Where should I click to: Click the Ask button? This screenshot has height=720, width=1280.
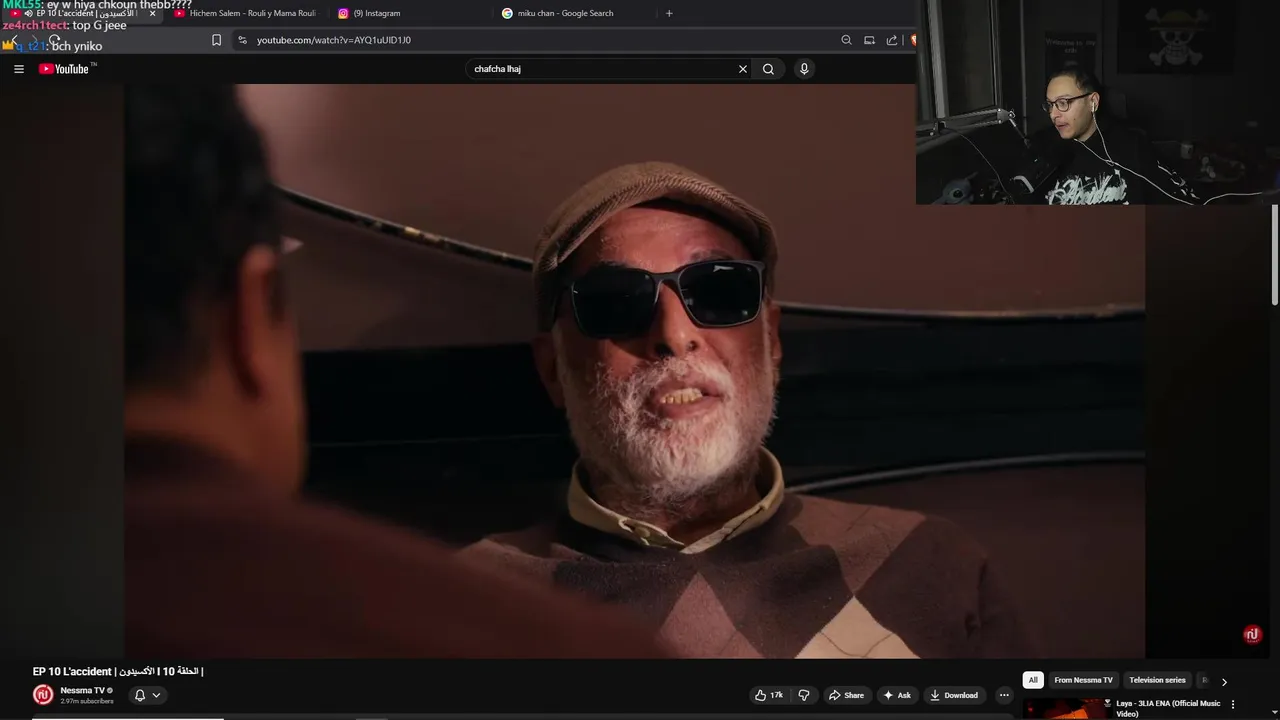point(897,695)
